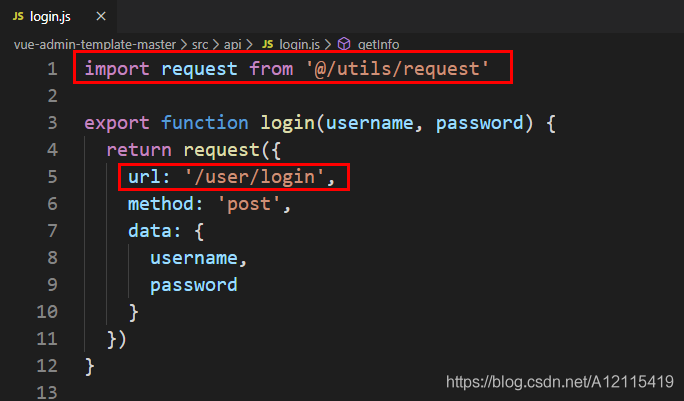Click login.js in the breadcrumb path
Image resolution: width=684 pixels, height=401 pixels.
point(299,45)
